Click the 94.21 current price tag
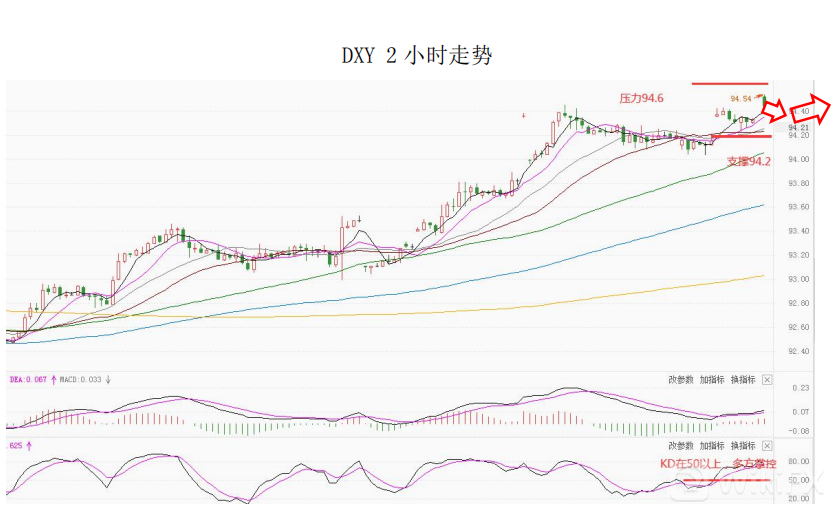Viewport: 835px width, 517px height. 798,127
